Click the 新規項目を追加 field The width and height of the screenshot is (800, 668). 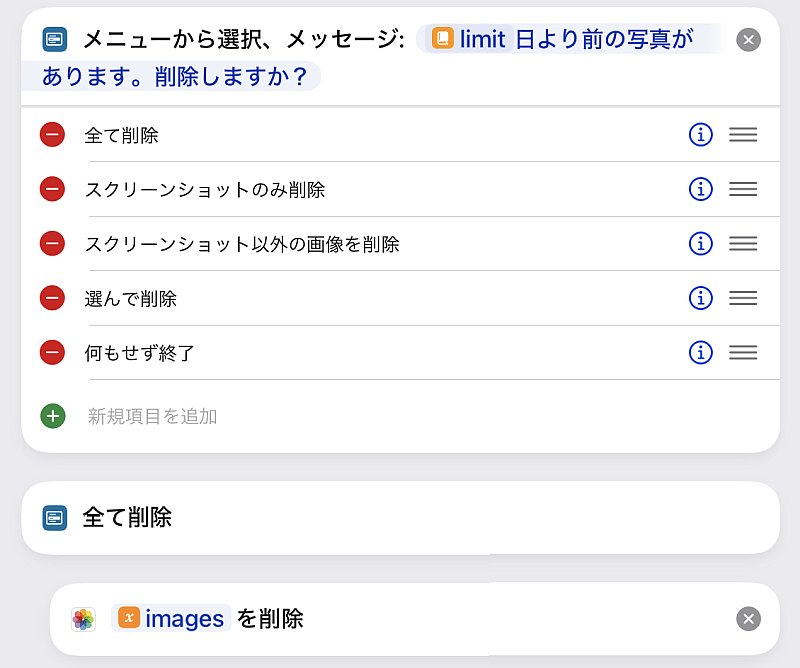[x=152, y=416]
